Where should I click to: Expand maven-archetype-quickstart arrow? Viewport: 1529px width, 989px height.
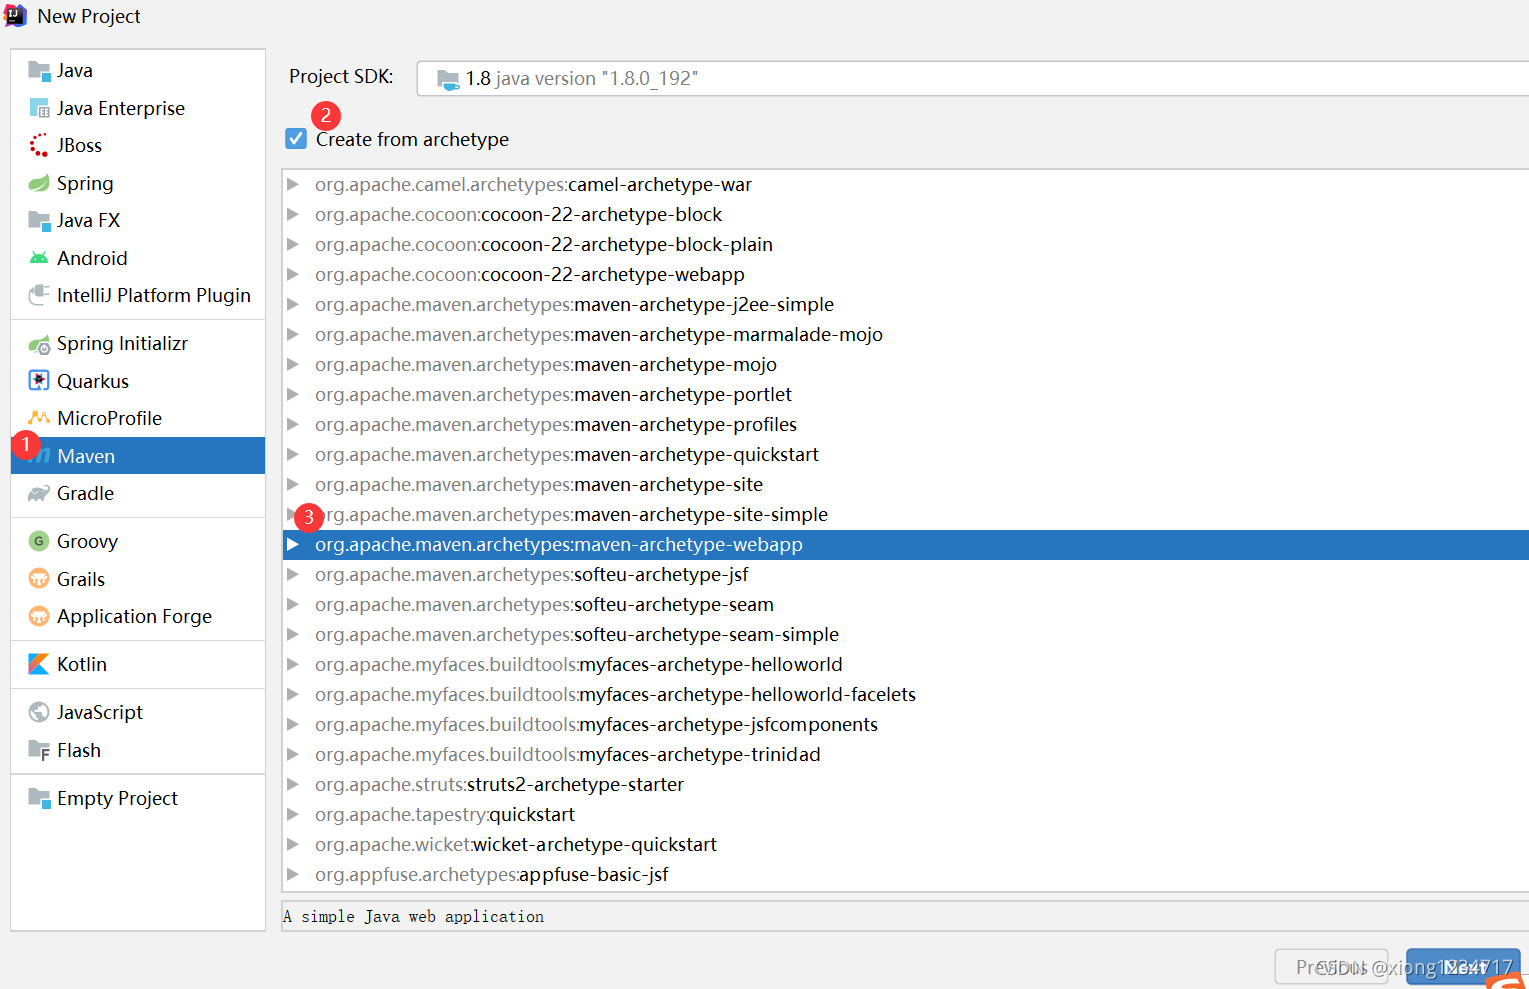293,454
